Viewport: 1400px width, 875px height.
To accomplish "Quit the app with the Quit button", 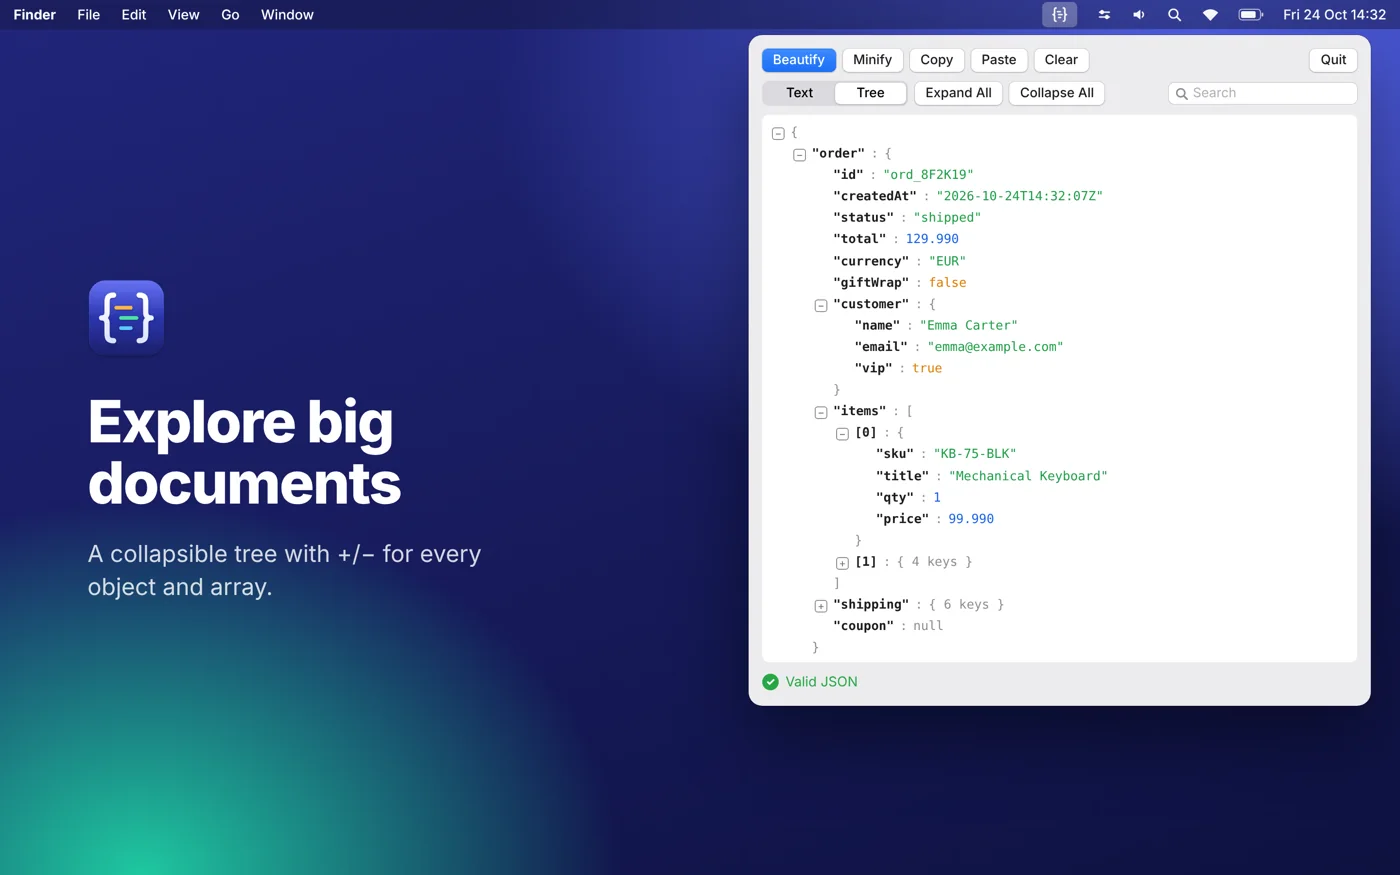I will pos(1333,60).
